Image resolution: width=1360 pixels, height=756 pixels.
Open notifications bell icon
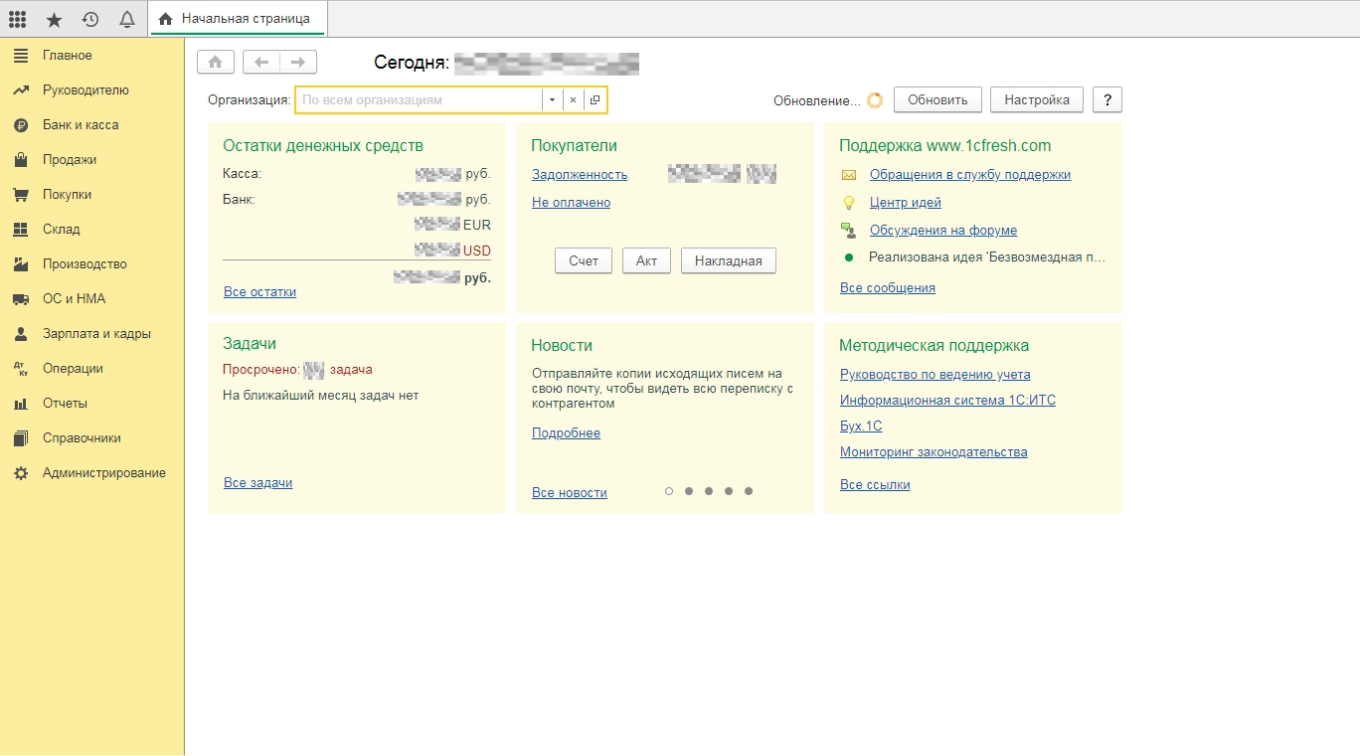pos(127,19)
